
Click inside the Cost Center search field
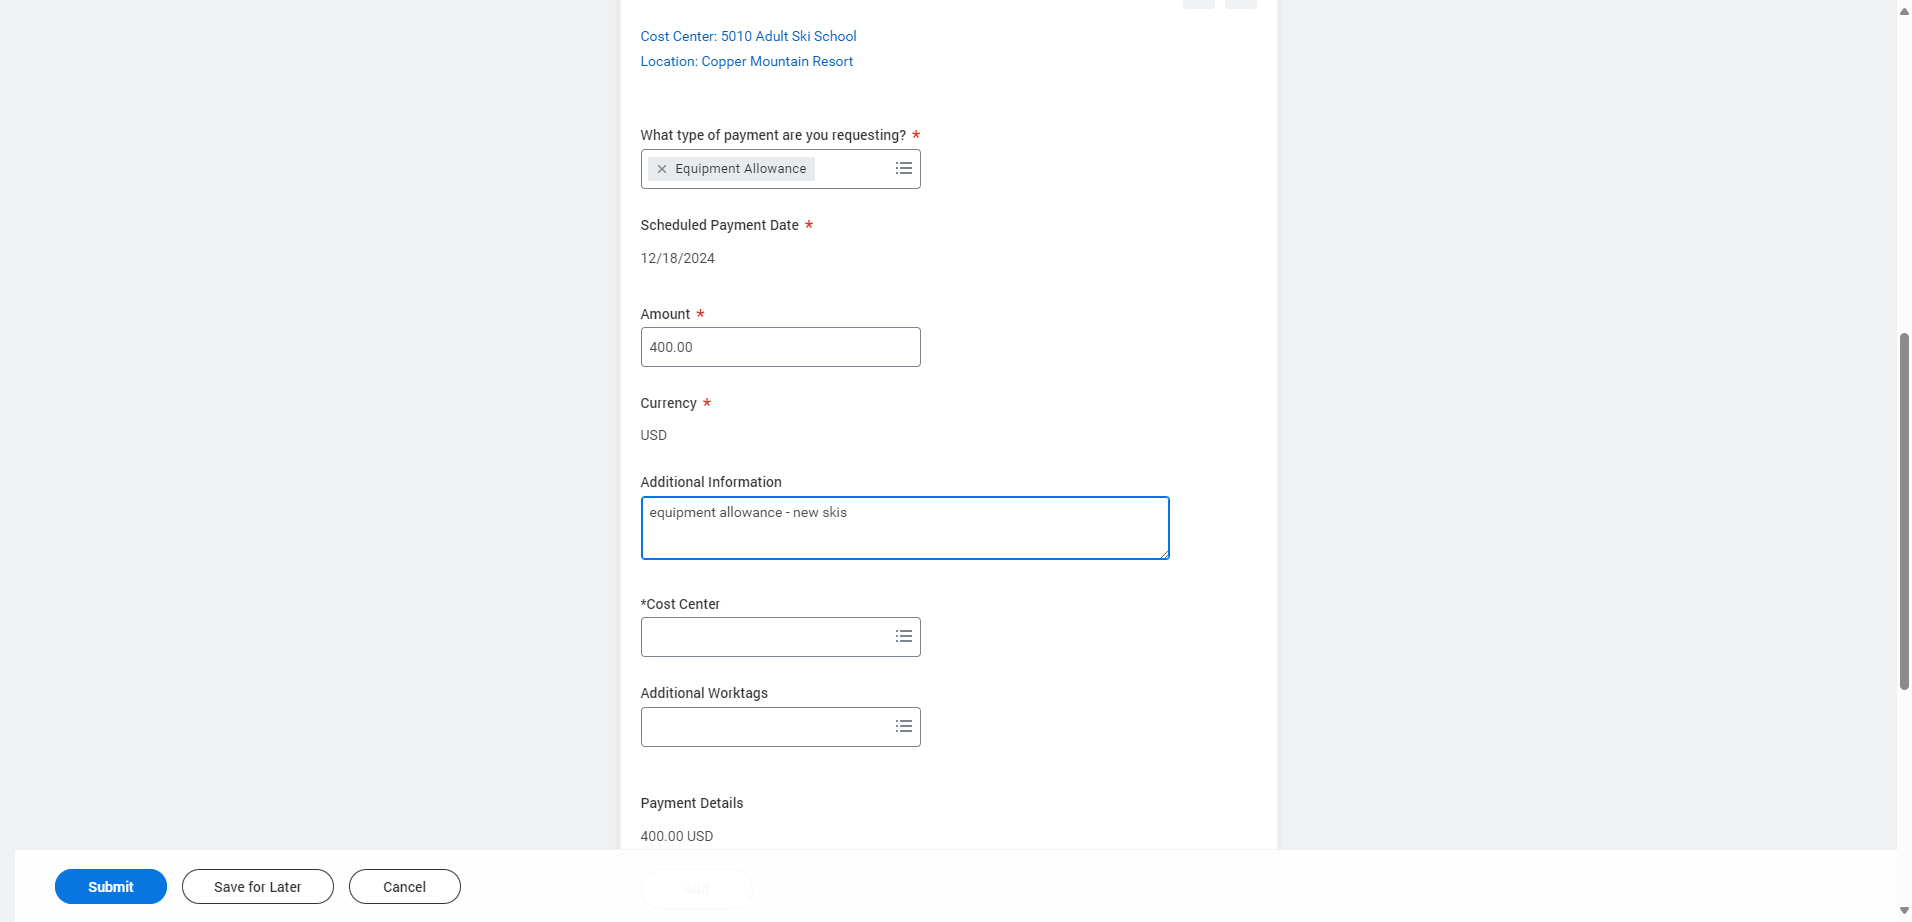pos(766,637)
